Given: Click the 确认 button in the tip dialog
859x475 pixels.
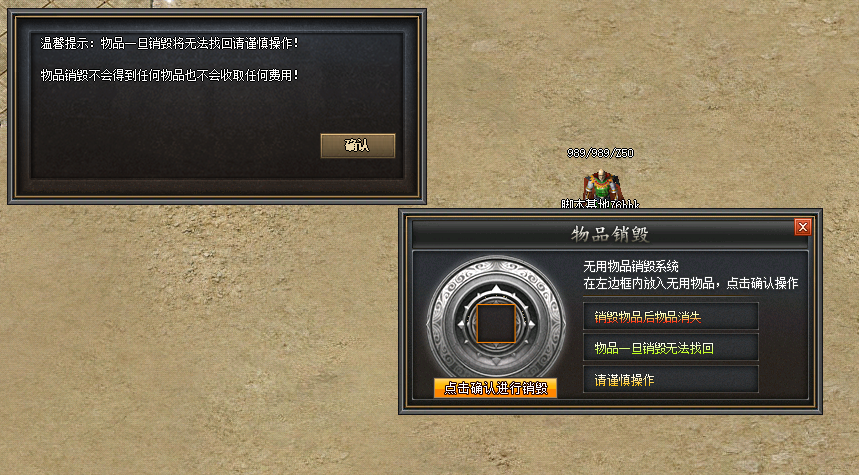Looking at the screenshot, I should (x=358, y=146).
